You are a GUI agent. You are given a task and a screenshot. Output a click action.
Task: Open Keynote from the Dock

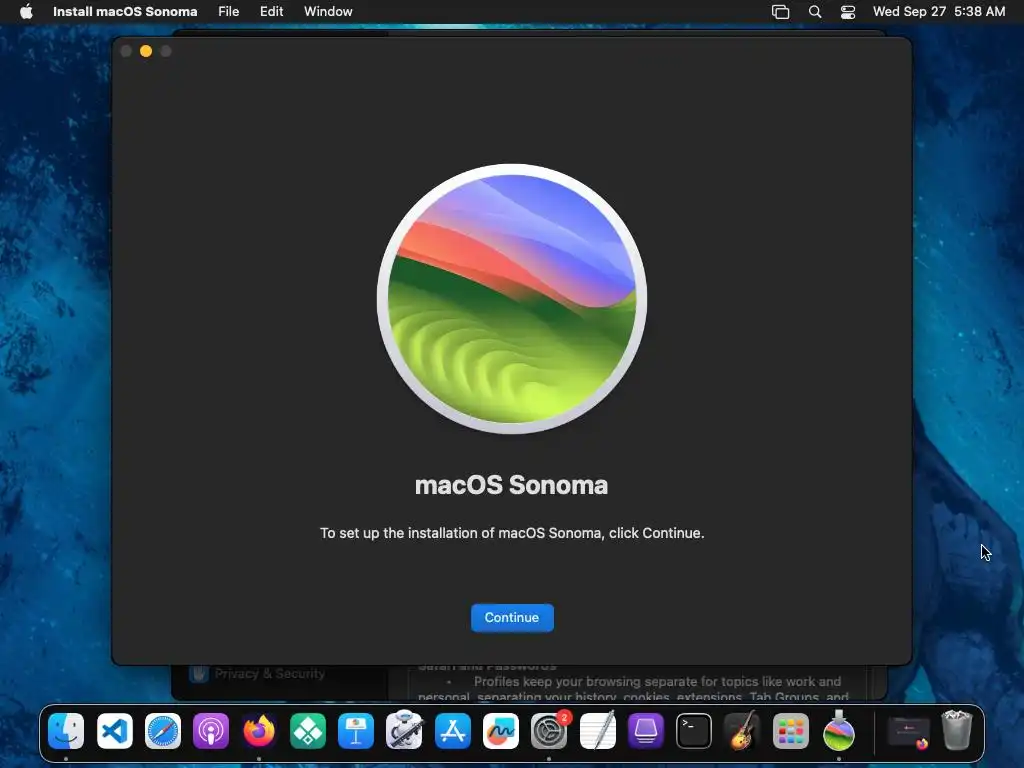coord(356,731)
